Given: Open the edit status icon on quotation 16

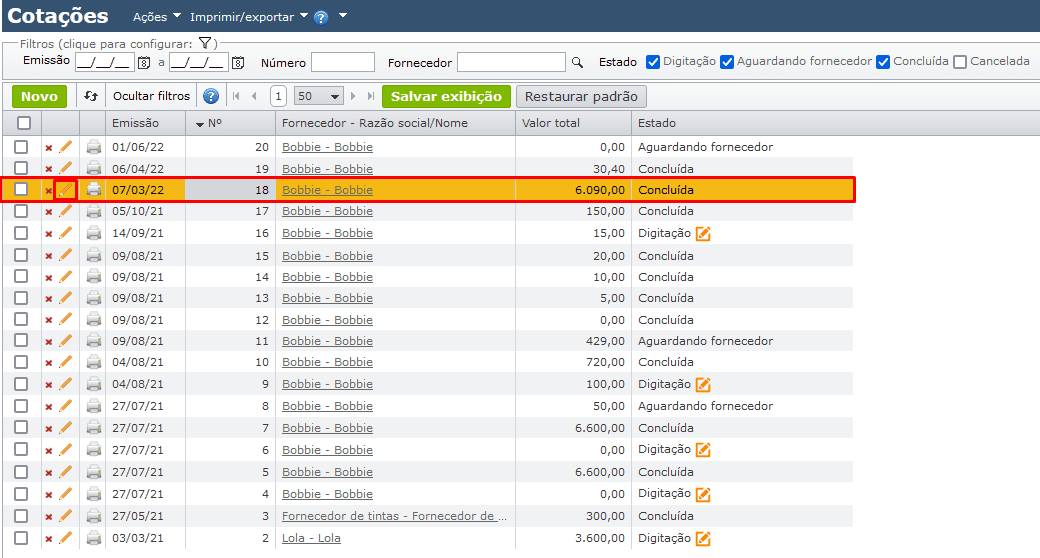Looking at the screenshot, I should [x=703, y=234].
